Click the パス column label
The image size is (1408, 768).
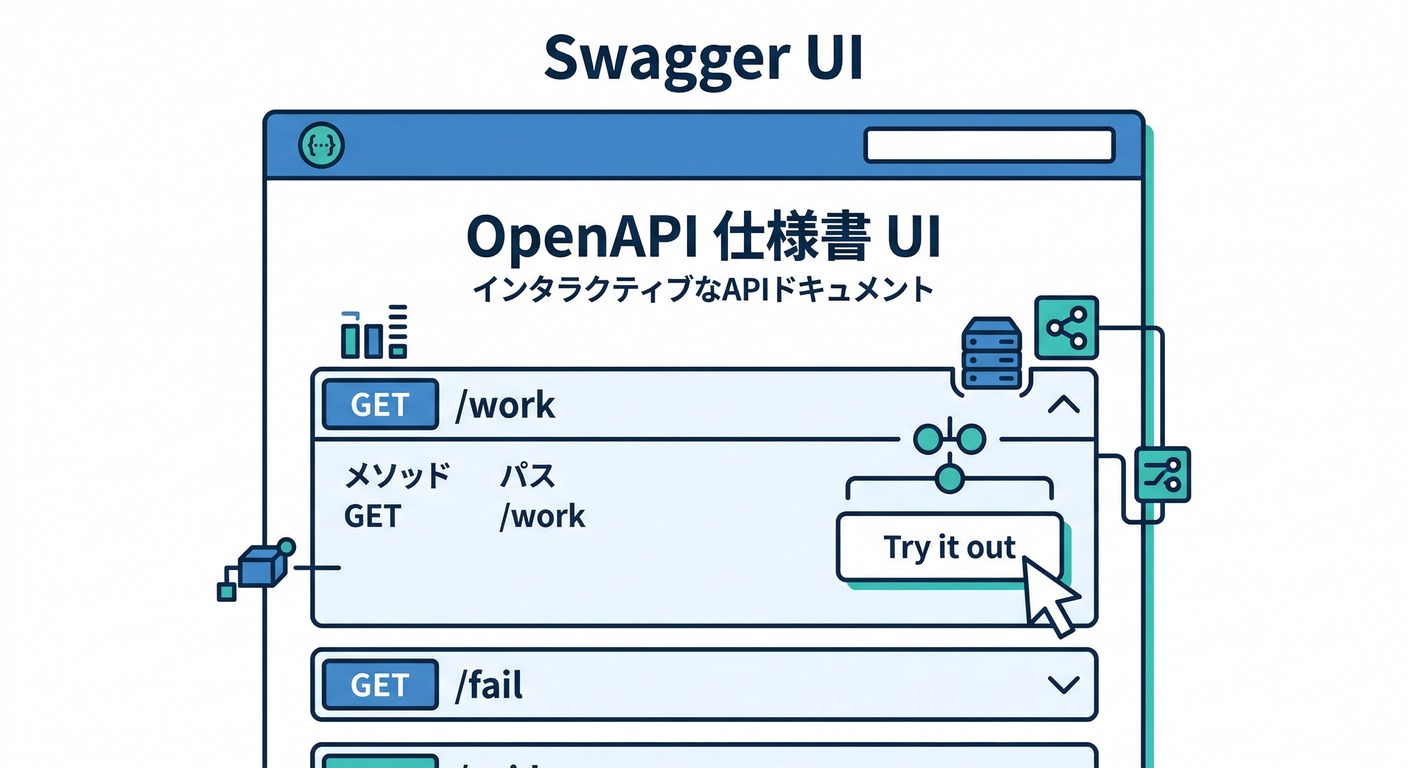tap(527, 476)
